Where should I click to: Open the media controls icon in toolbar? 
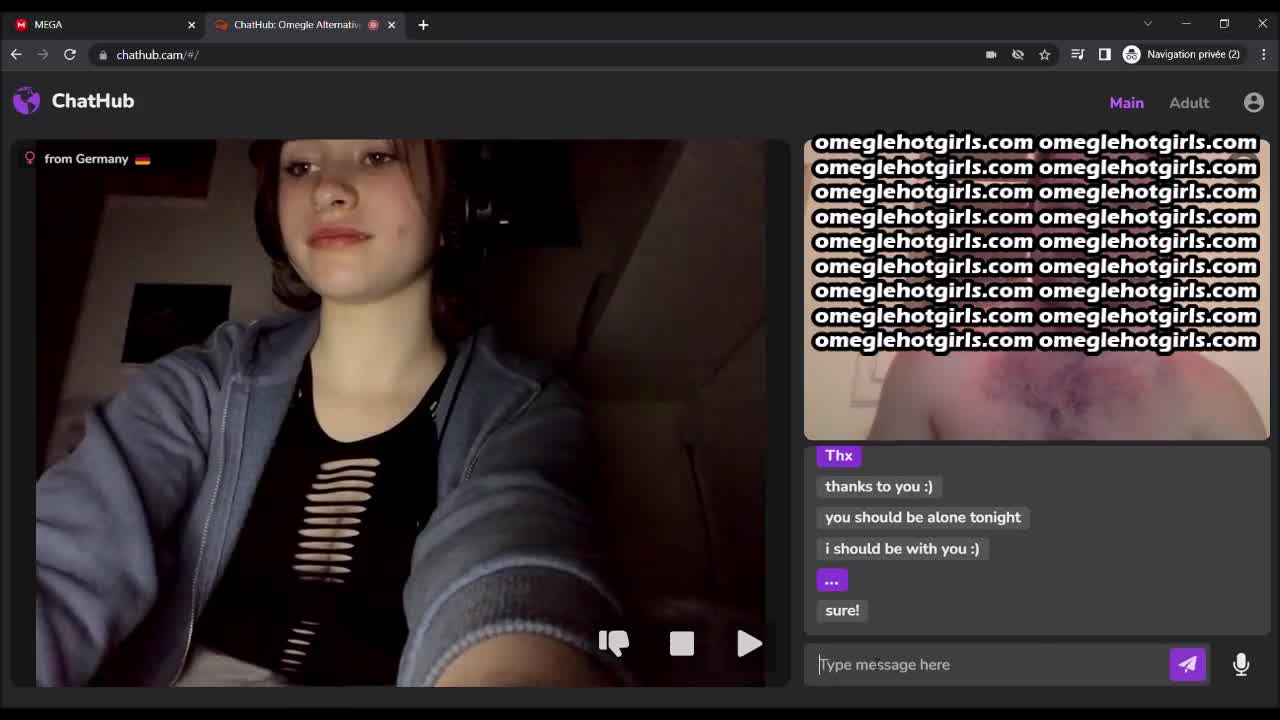coord(1077,54)
